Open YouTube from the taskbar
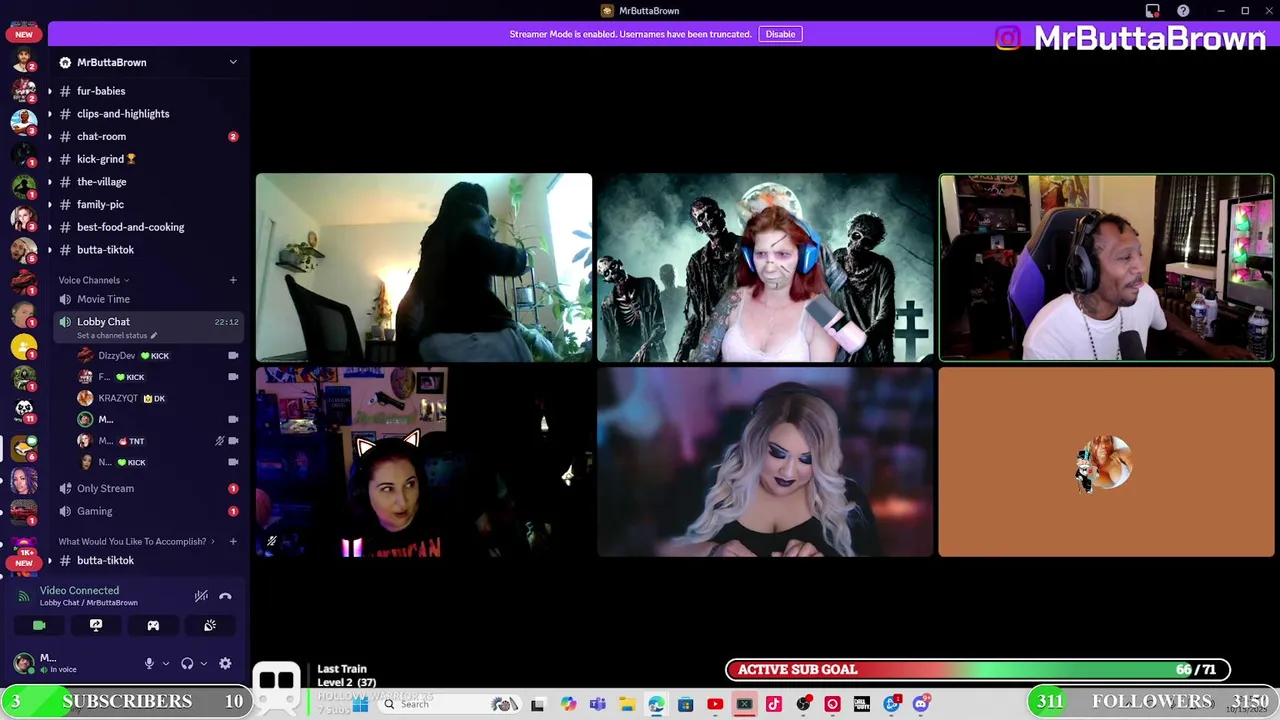Viewport: 1280px width, 720px height. 715,704
